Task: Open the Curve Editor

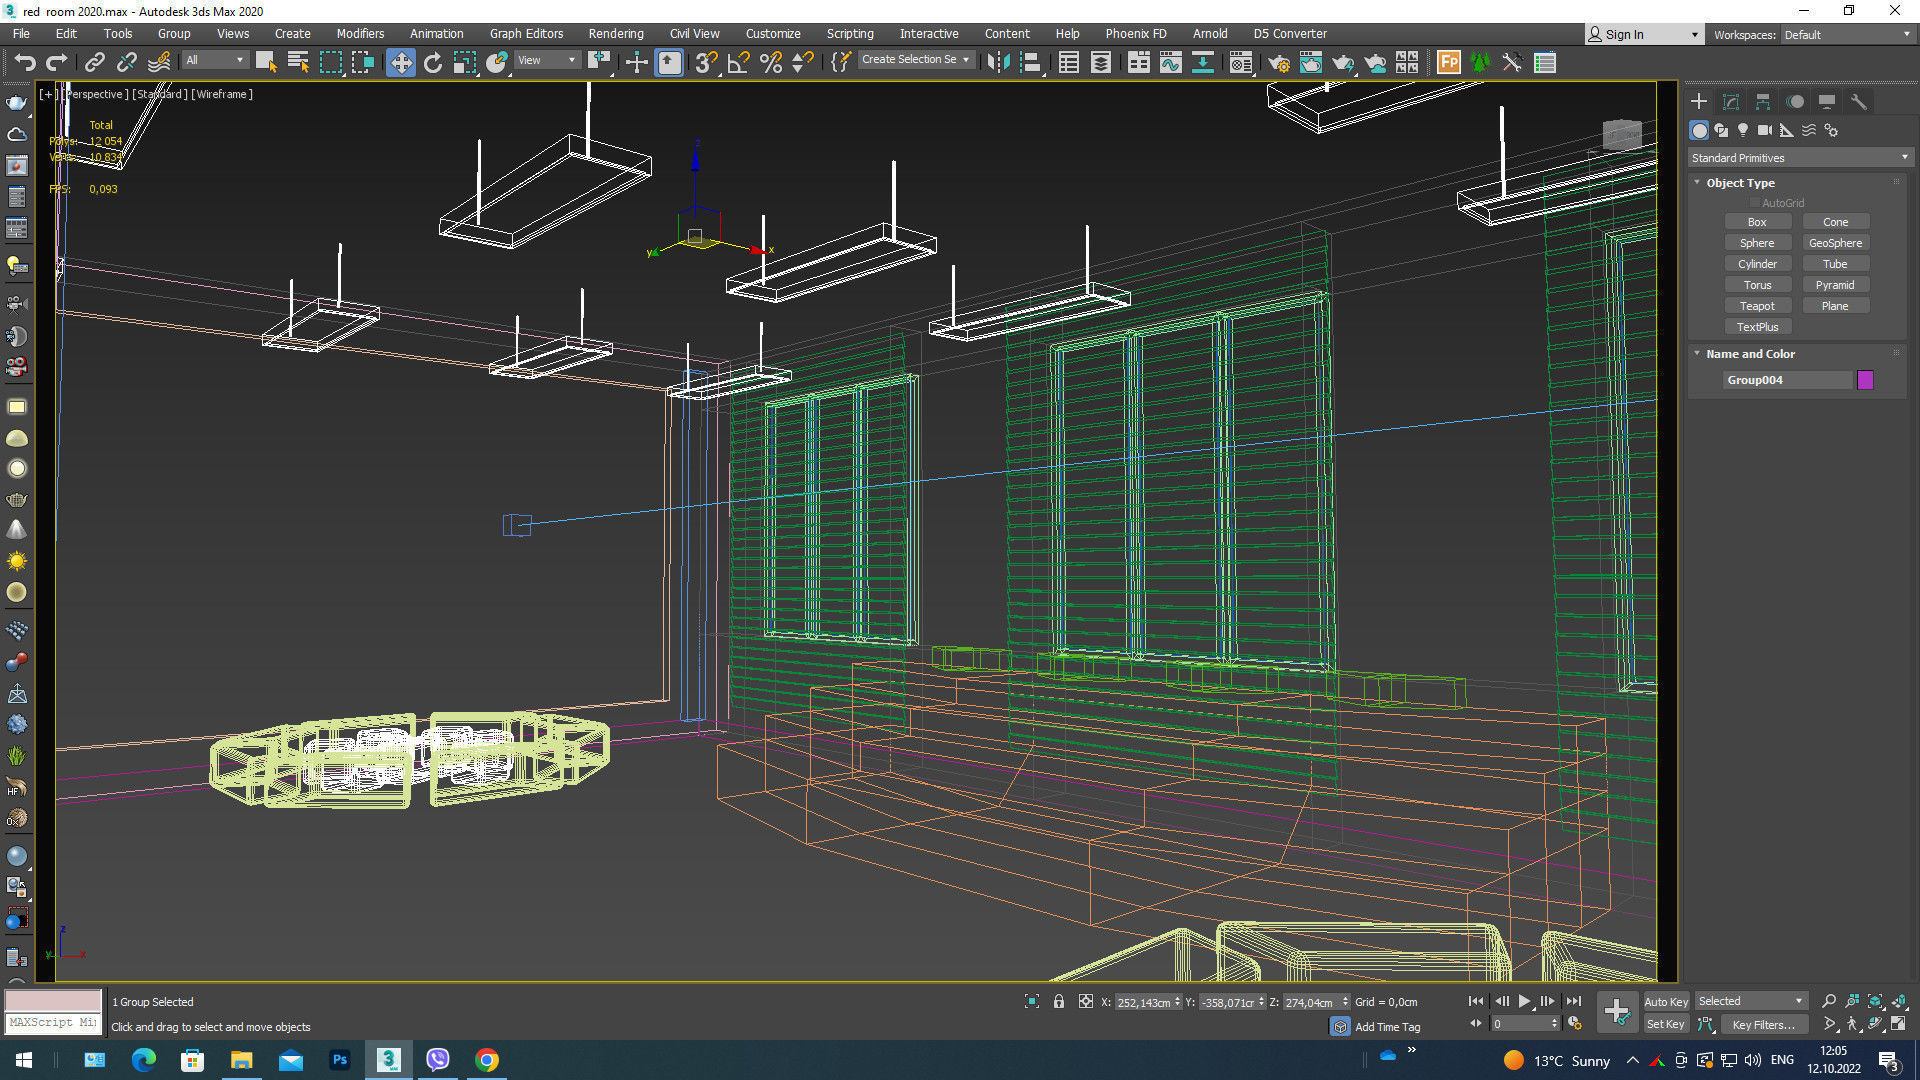Action: (x=1170, y=62)
